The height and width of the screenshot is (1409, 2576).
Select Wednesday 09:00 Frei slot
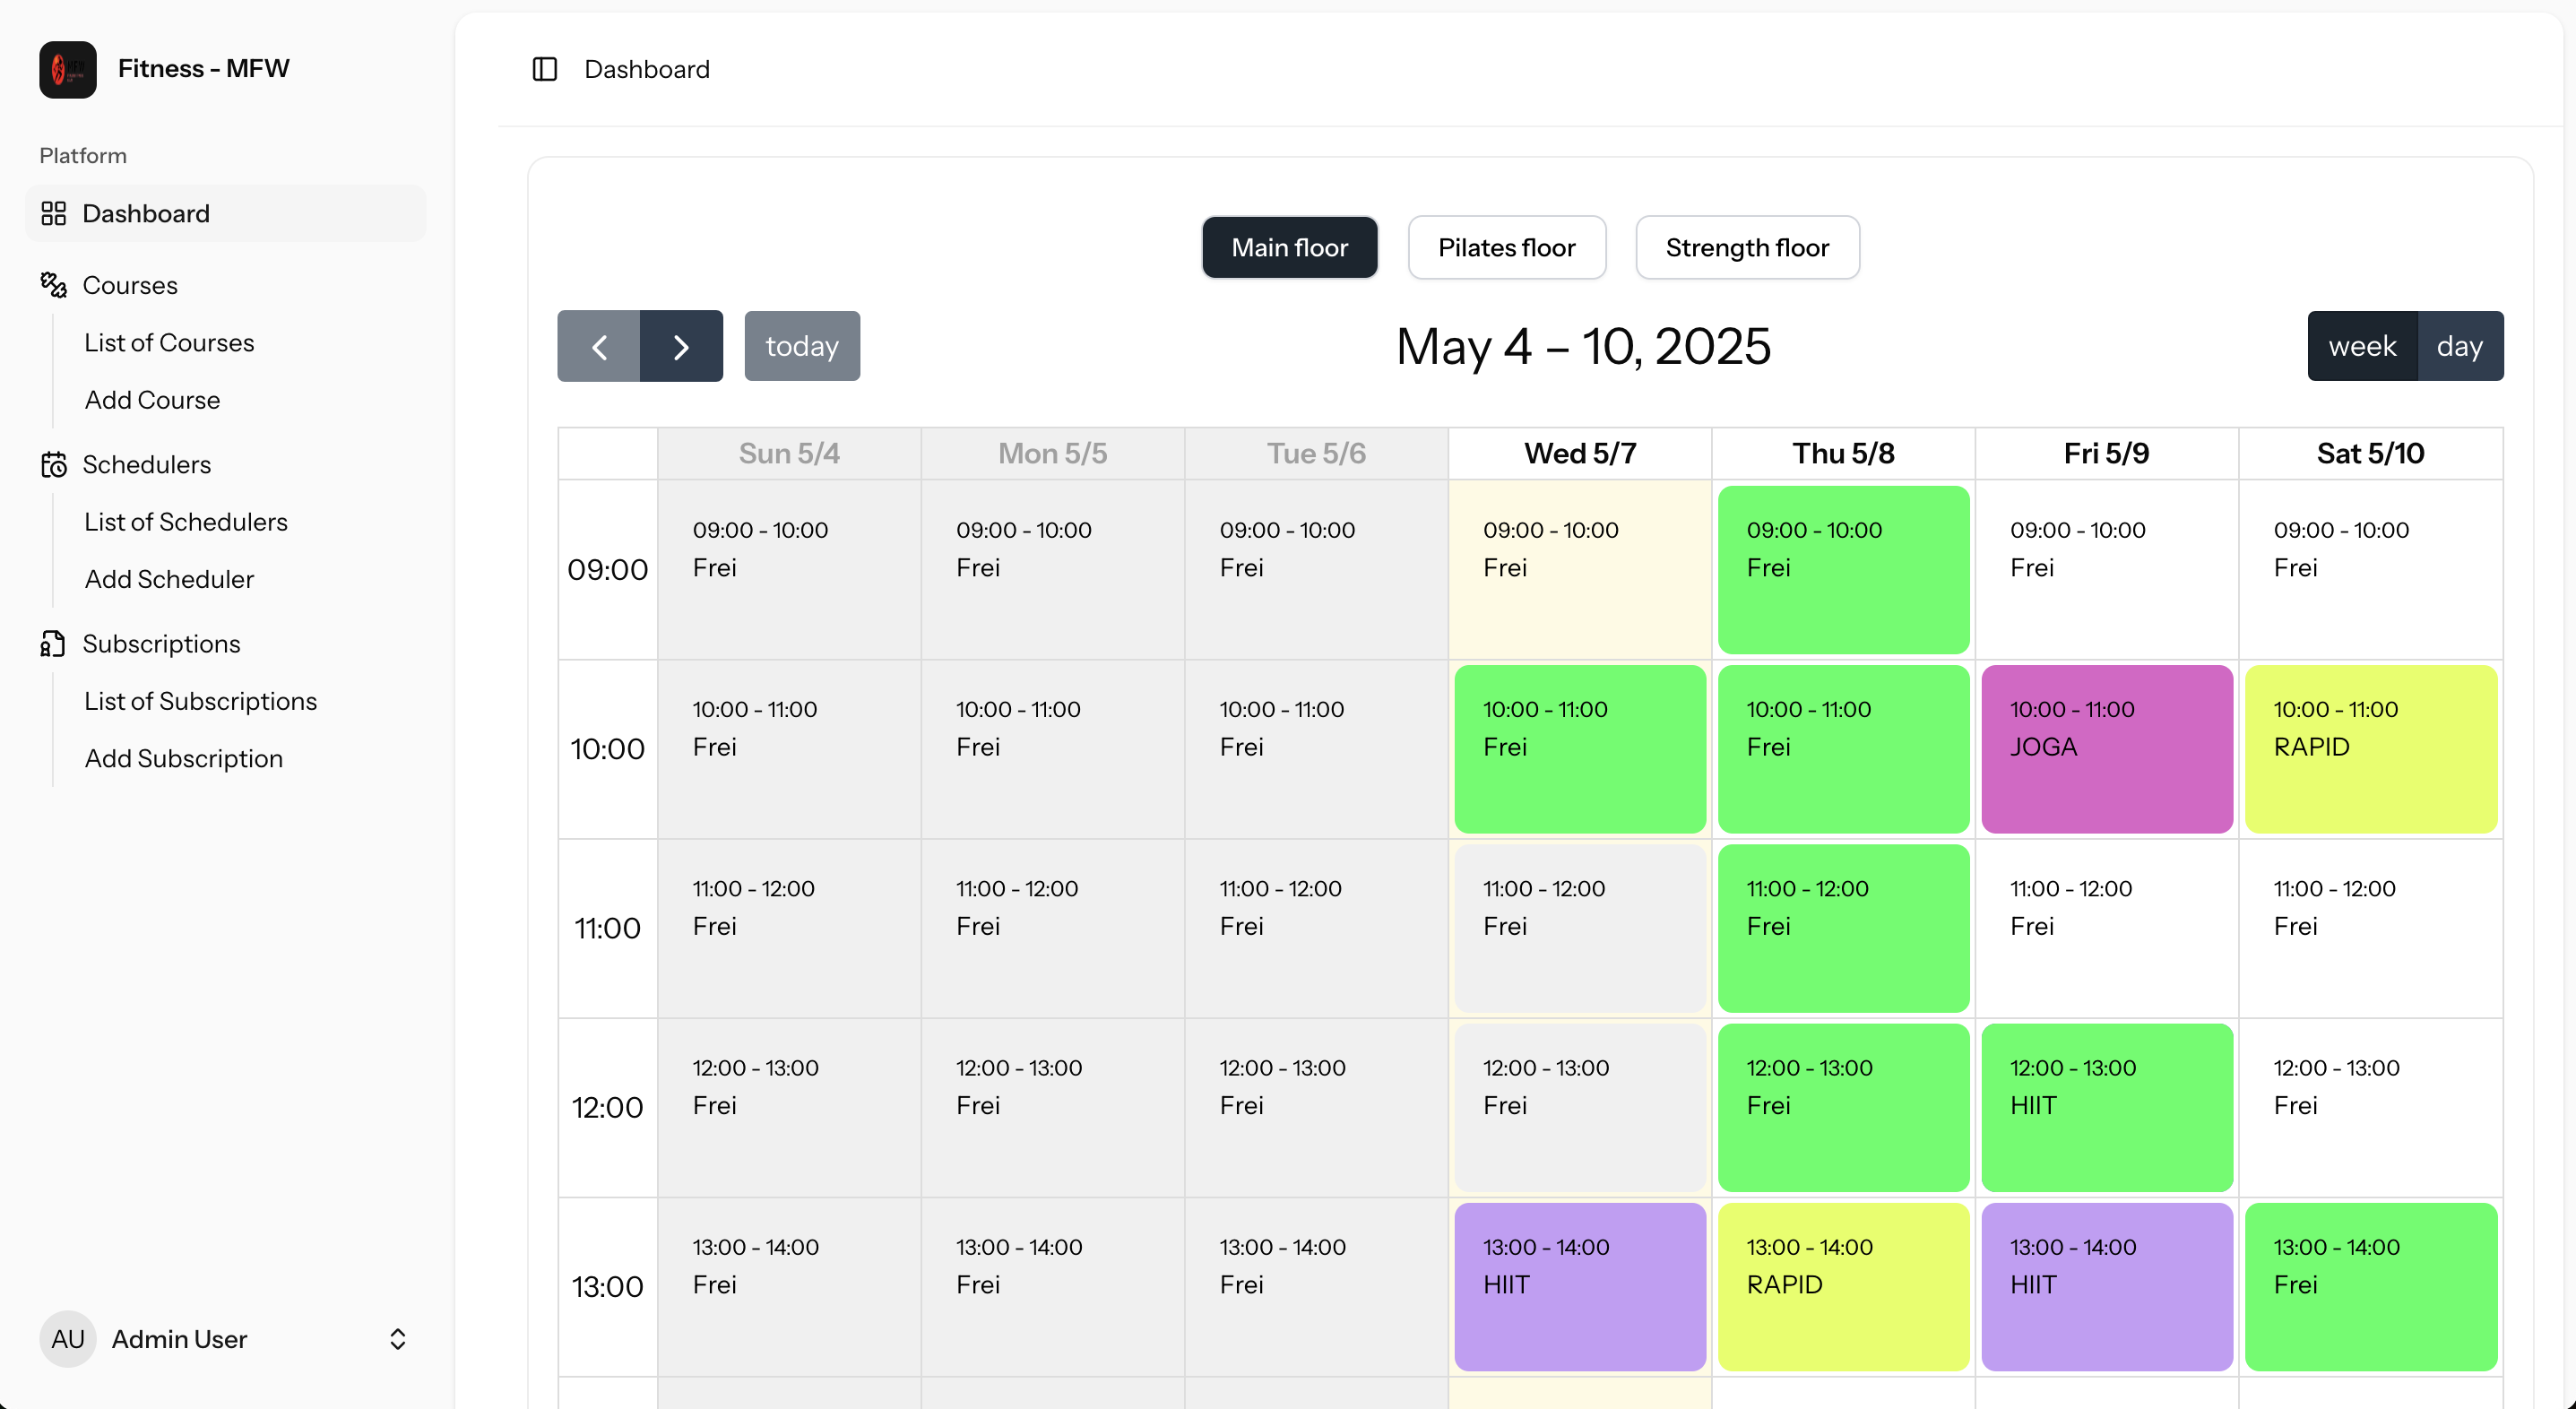[1580, 570]
